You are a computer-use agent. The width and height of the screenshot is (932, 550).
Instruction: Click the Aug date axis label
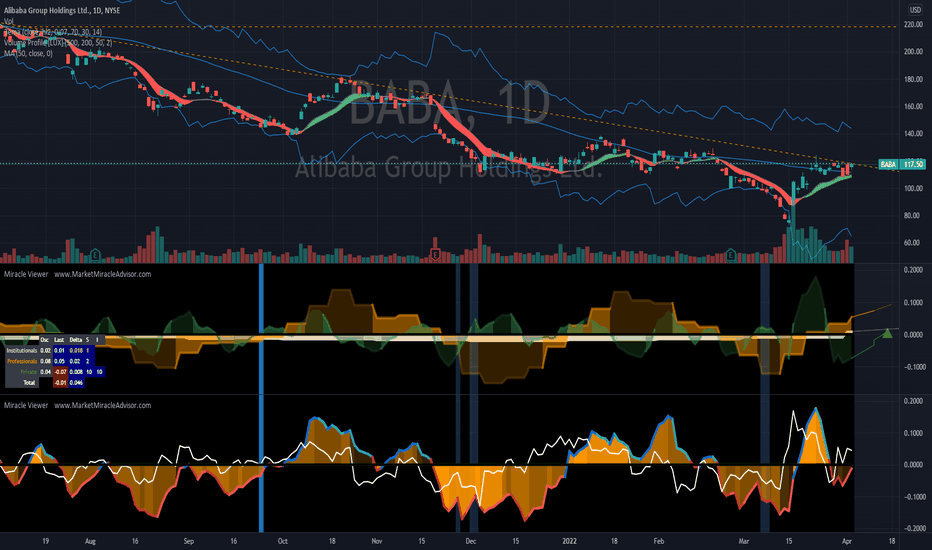pyautogui.click(x=90, y=541)
